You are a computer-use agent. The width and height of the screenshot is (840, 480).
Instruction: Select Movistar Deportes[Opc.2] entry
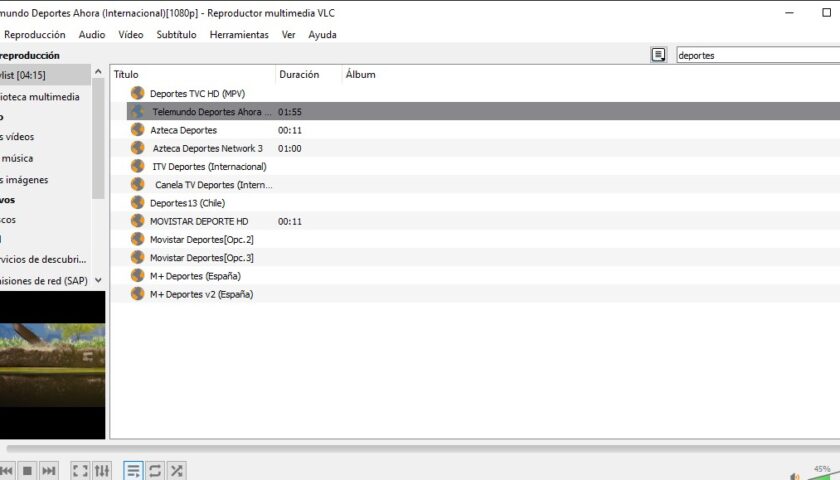click(x=201, y=239)
